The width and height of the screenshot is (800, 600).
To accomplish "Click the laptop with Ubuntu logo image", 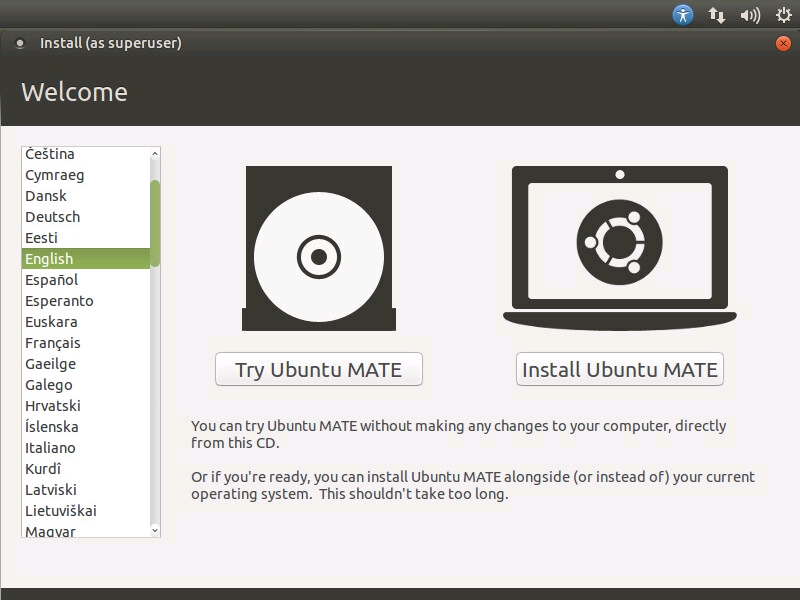I will (x=619, y=248).
